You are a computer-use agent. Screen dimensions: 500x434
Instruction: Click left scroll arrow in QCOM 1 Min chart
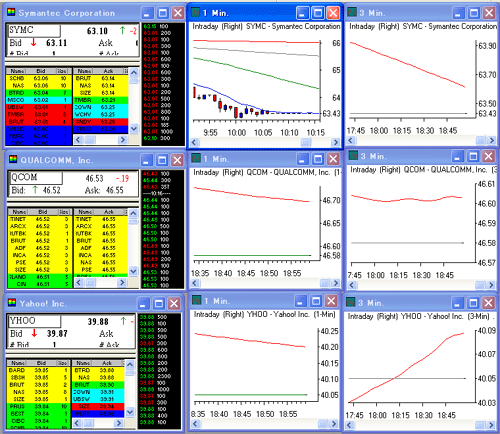(195, 283)
